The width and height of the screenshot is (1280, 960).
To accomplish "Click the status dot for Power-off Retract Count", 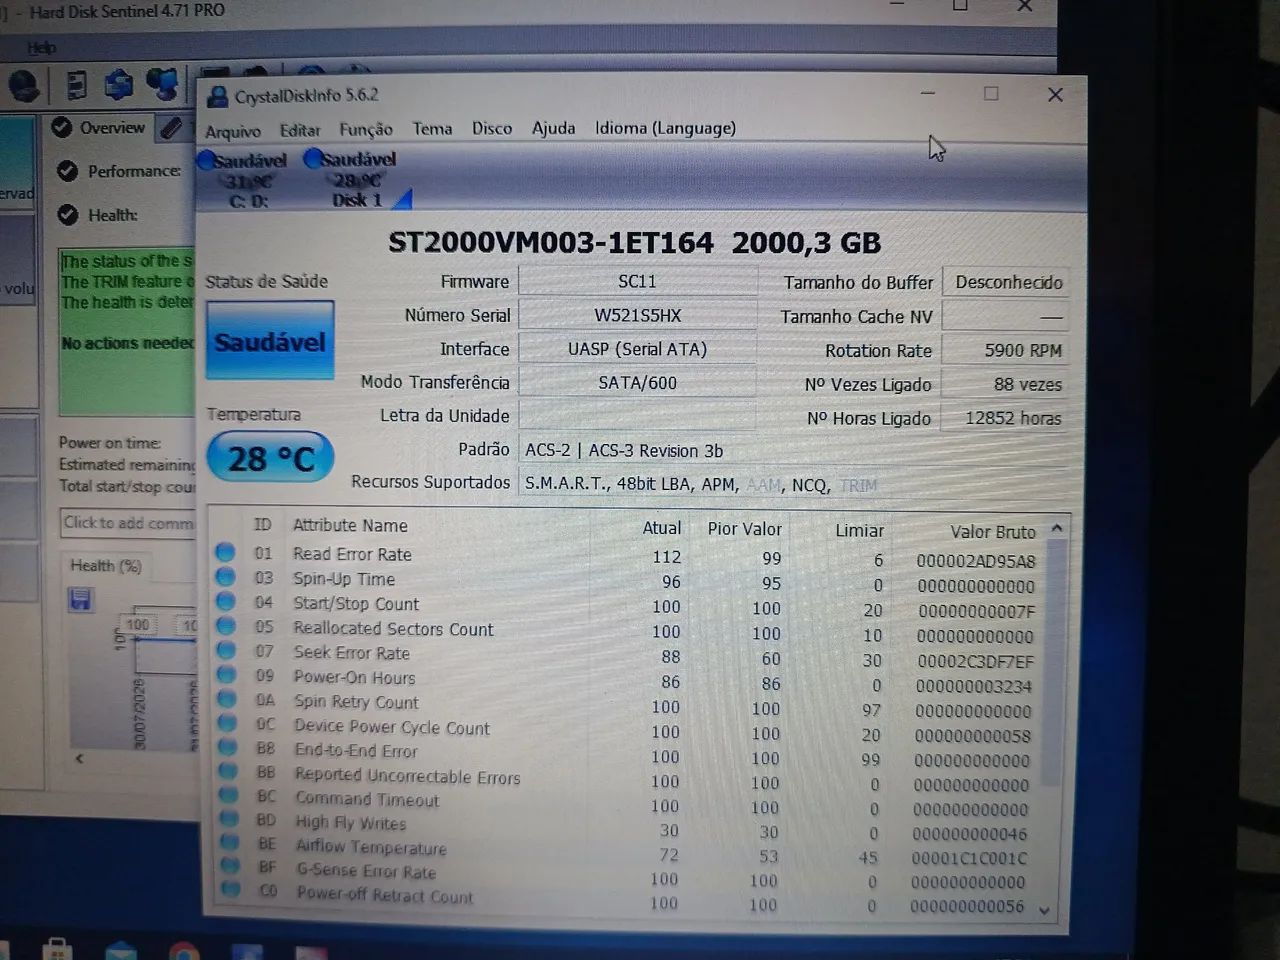I will tap(231, 888).
